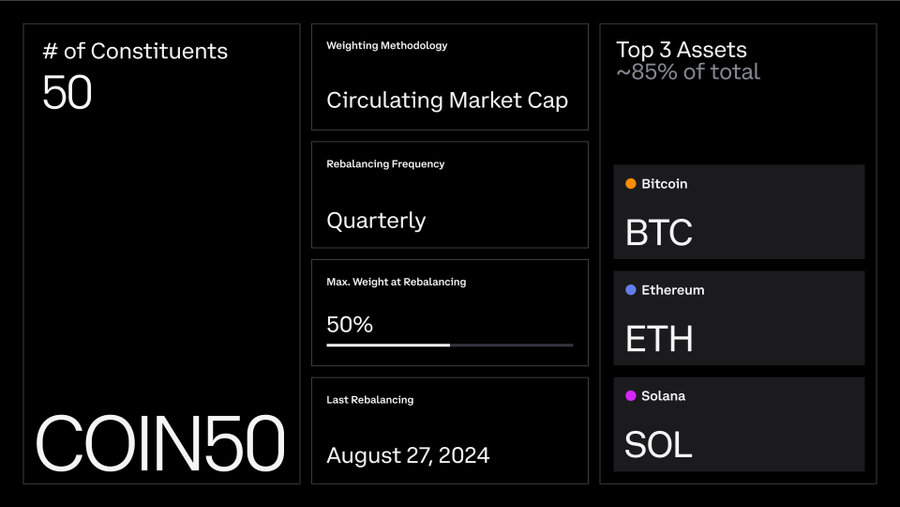Click the COIN50 logo text
900x507 pixels.
click(160, 443)
